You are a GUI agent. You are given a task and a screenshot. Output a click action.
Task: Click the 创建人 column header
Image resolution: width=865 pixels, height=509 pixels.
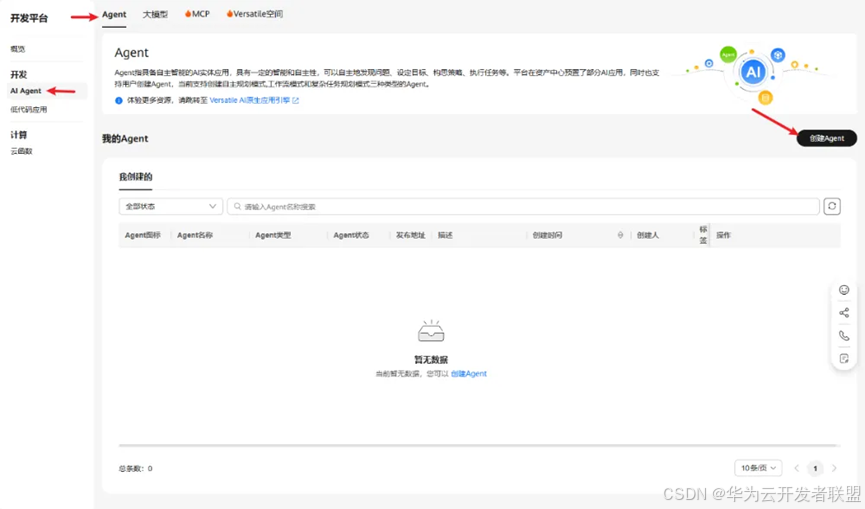[648, 235]
